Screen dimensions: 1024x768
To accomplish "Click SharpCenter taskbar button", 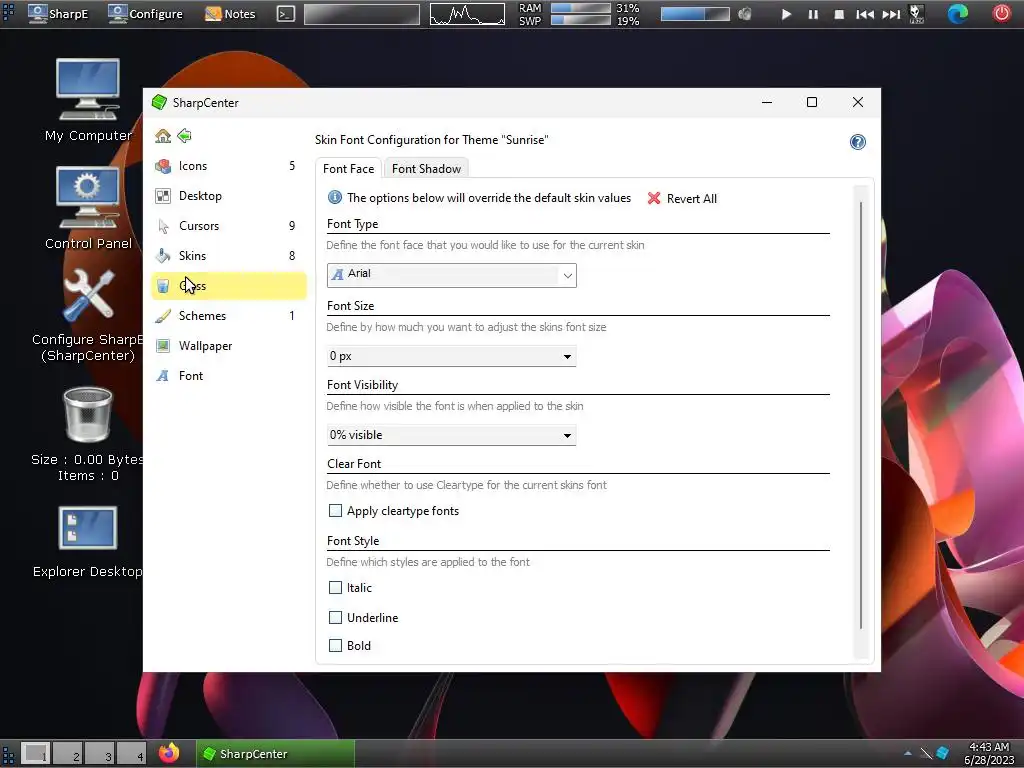I will point(275,754).
